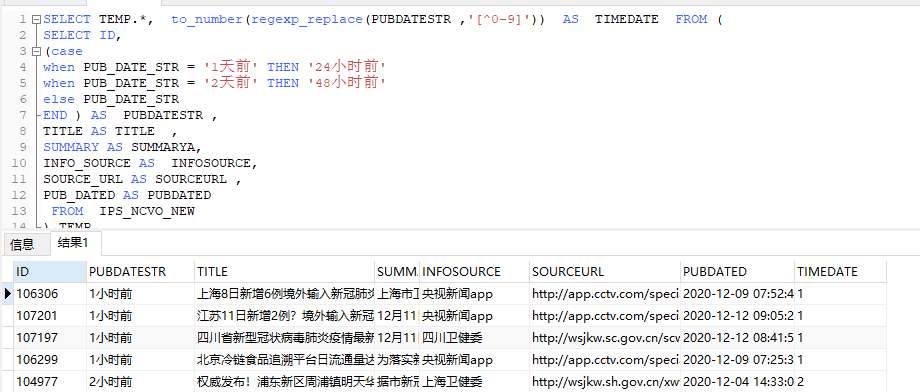Place cursor on INFOSOURCE alias in line 10
The image size is (920, 392).
point(211,163)
